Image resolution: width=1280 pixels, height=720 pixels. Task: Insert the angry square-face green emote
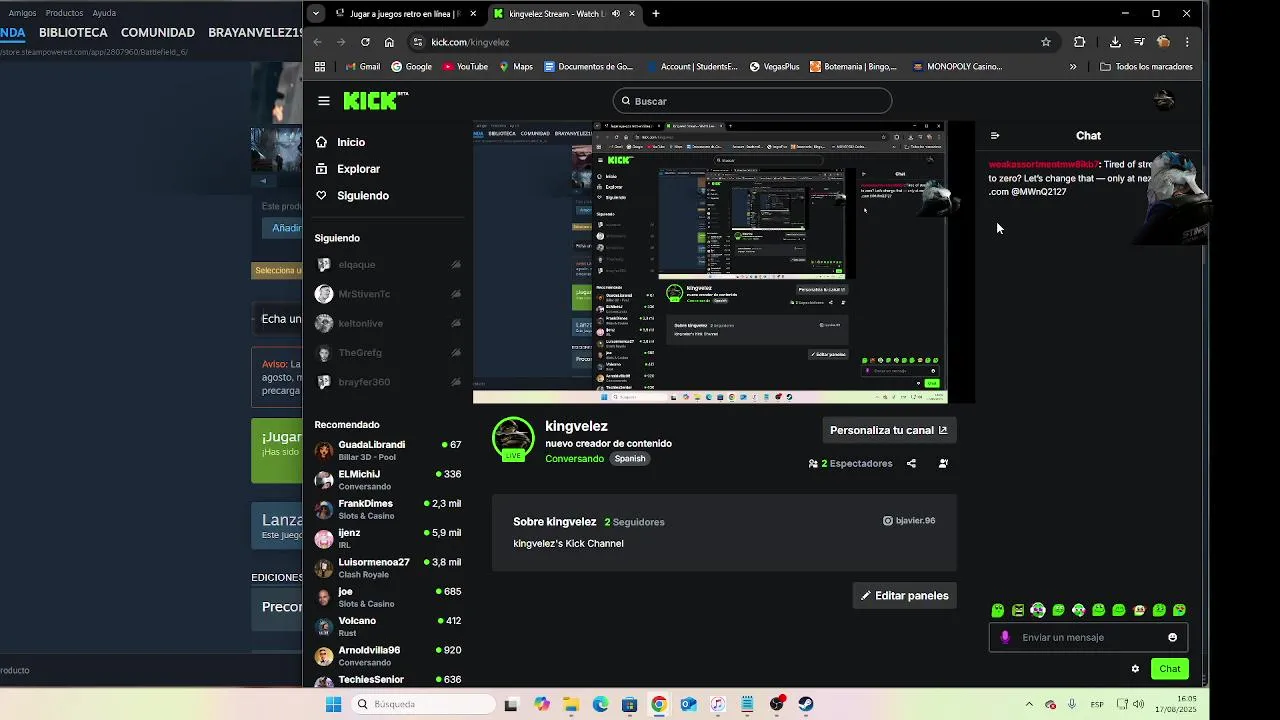tap(1018, 610)
